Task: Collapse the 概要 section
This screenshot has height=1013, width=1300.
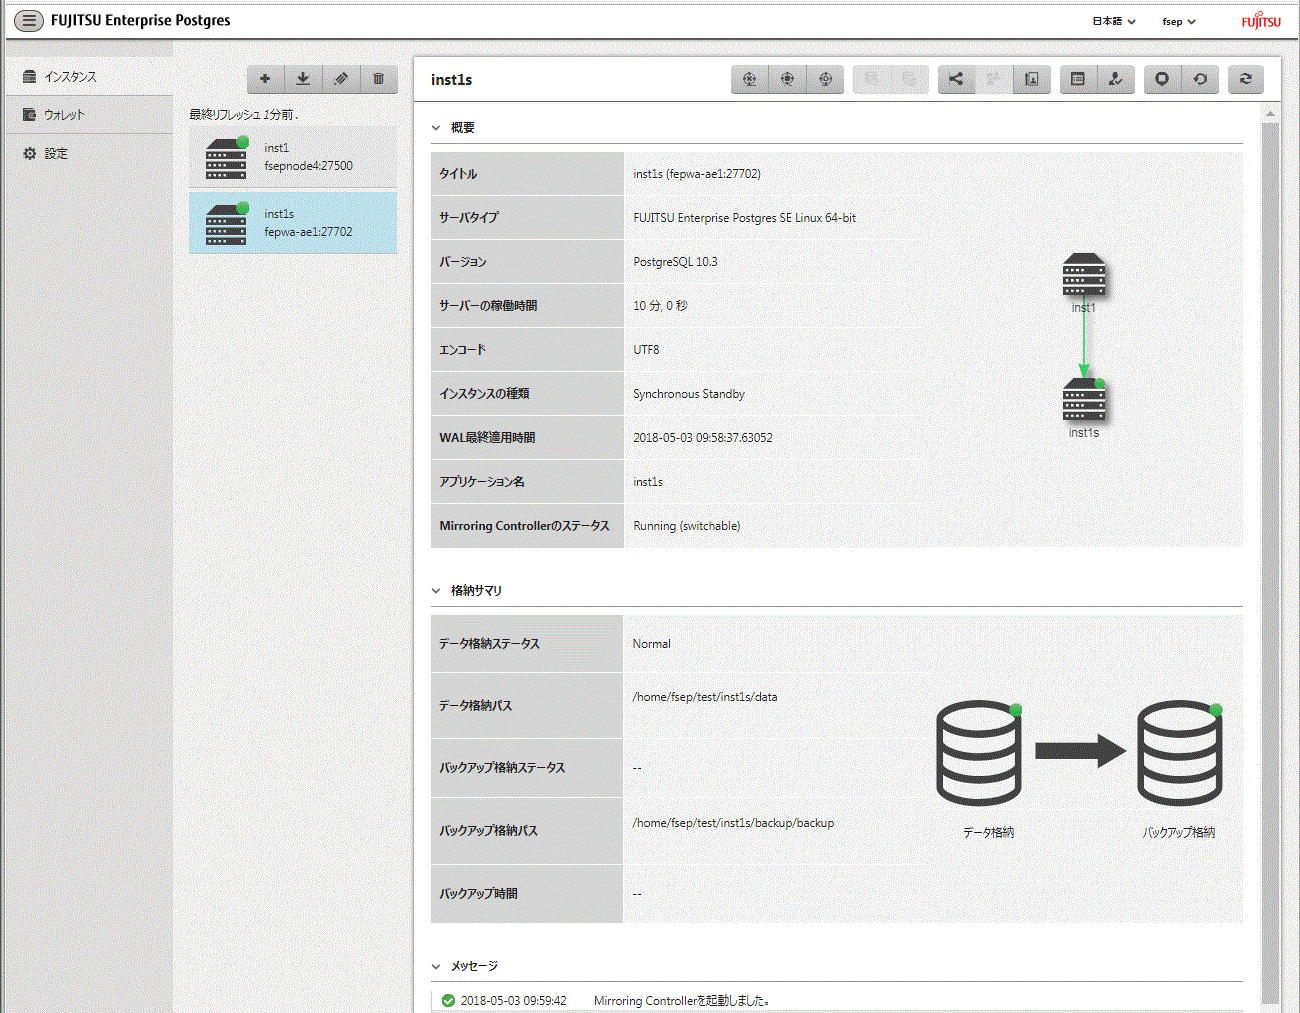Action: click(x=436, y=128)
